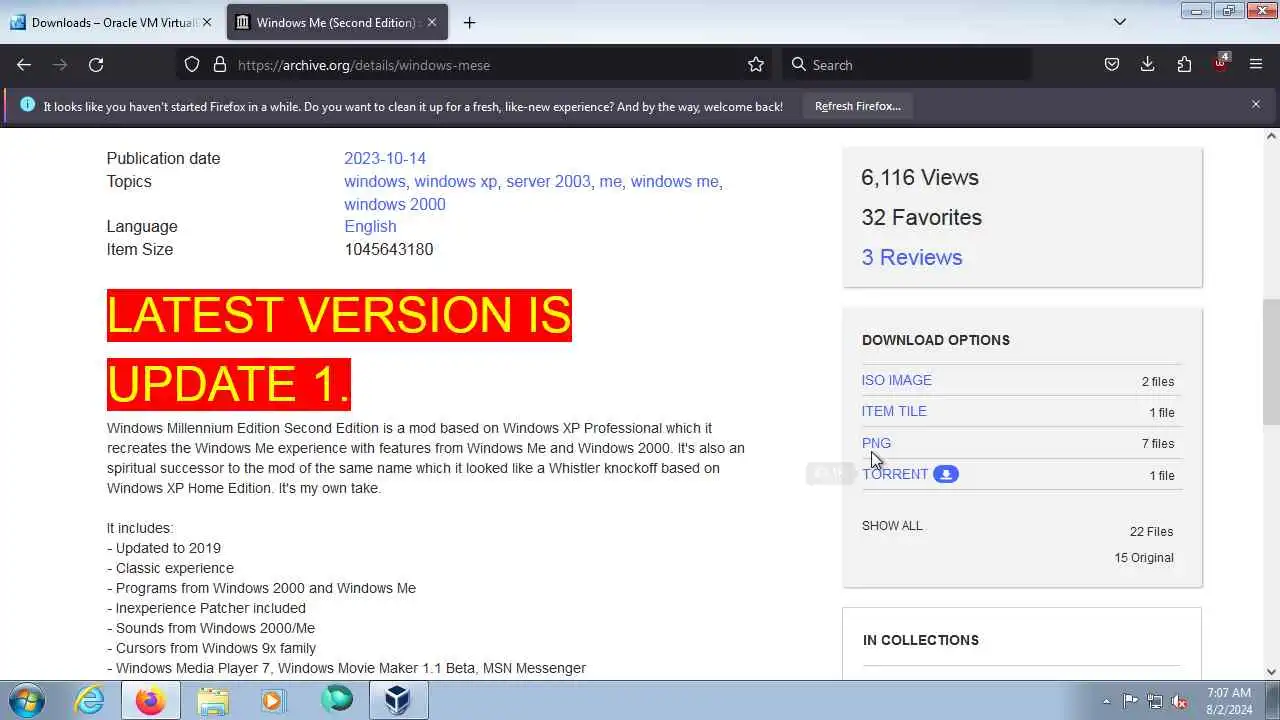1280x720 pixels.
Task: Click the English language link
Action: coord(370,226)
